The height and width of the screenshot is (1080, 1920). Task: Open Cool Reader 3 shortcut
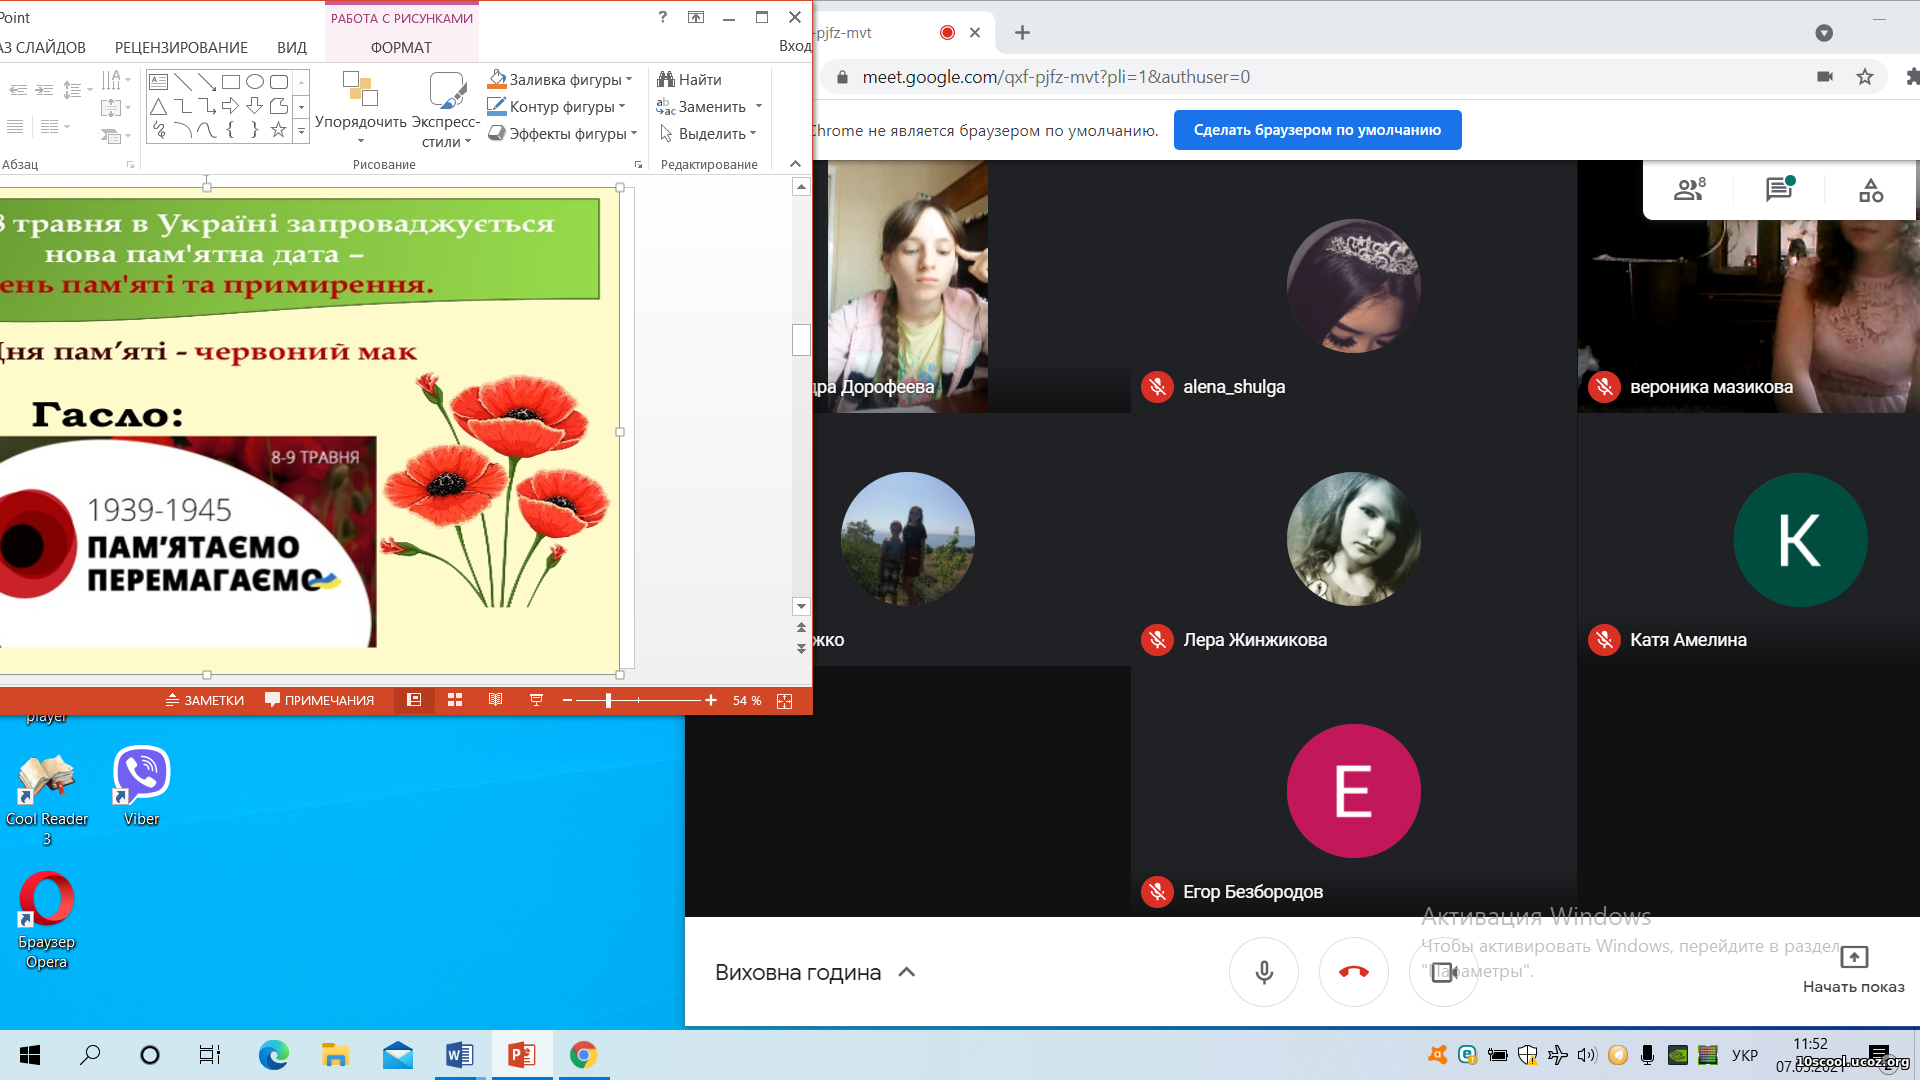[x=47, y=798]
